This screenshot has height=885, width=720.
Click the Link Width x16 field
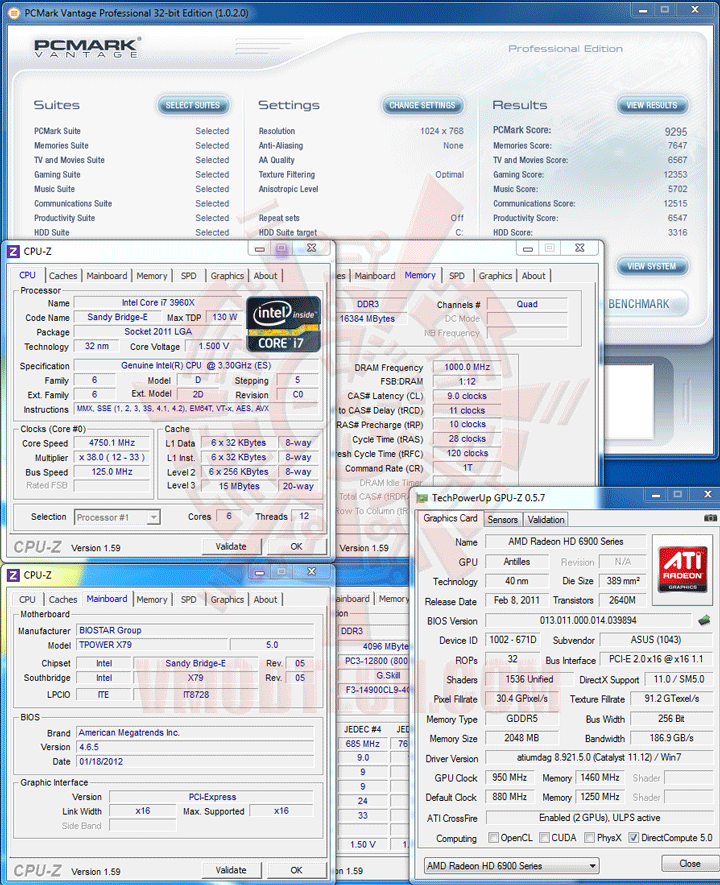(x=143, y=811)
